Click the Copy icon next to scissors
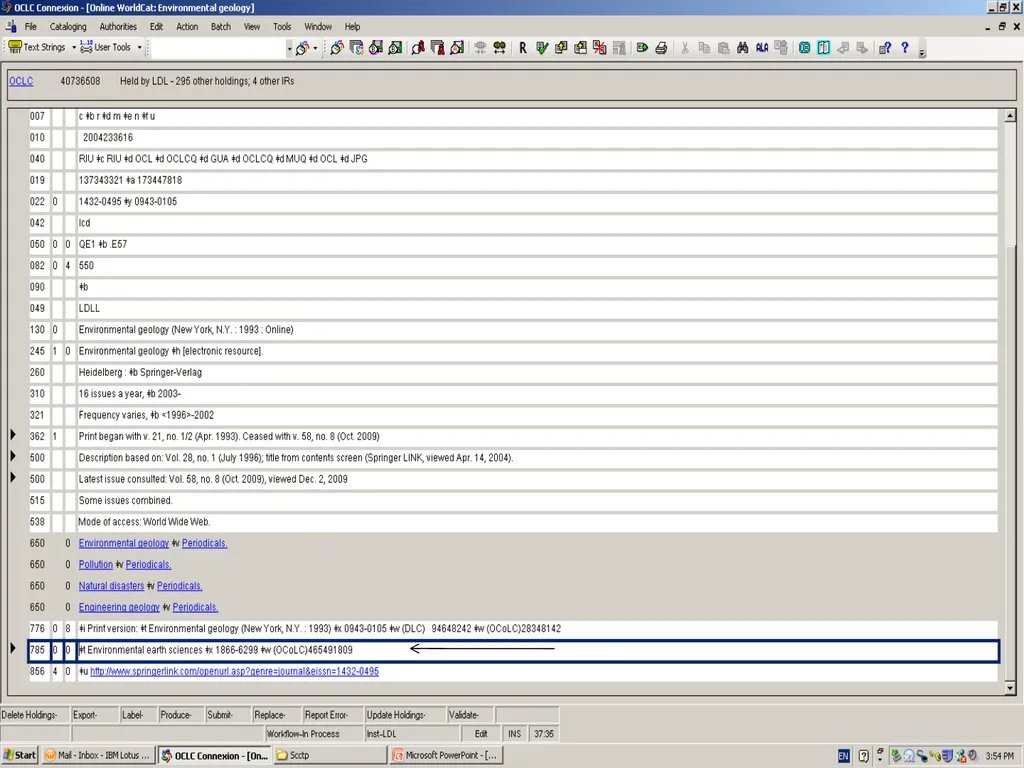This screenshot has width=1024, height=768. tap(704, 48)
